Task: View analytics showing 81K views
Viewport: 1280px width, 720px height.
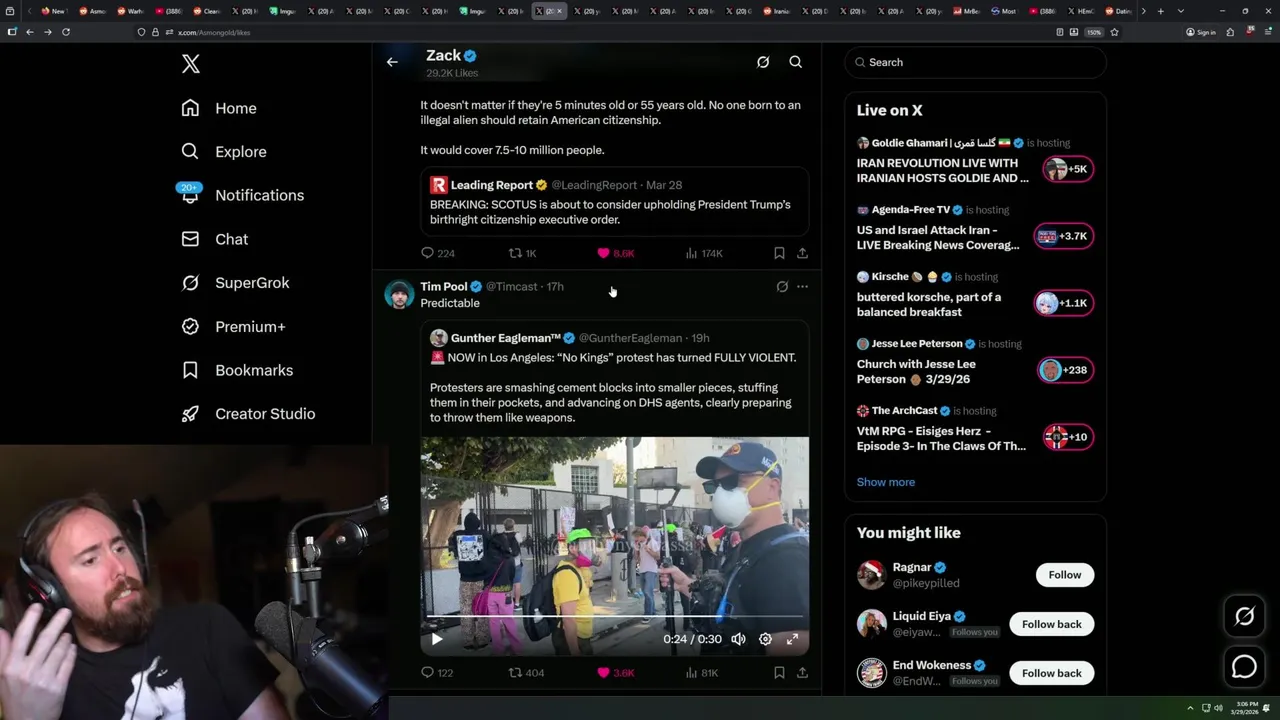Action: pyautogui.click(x=702, y=672)
